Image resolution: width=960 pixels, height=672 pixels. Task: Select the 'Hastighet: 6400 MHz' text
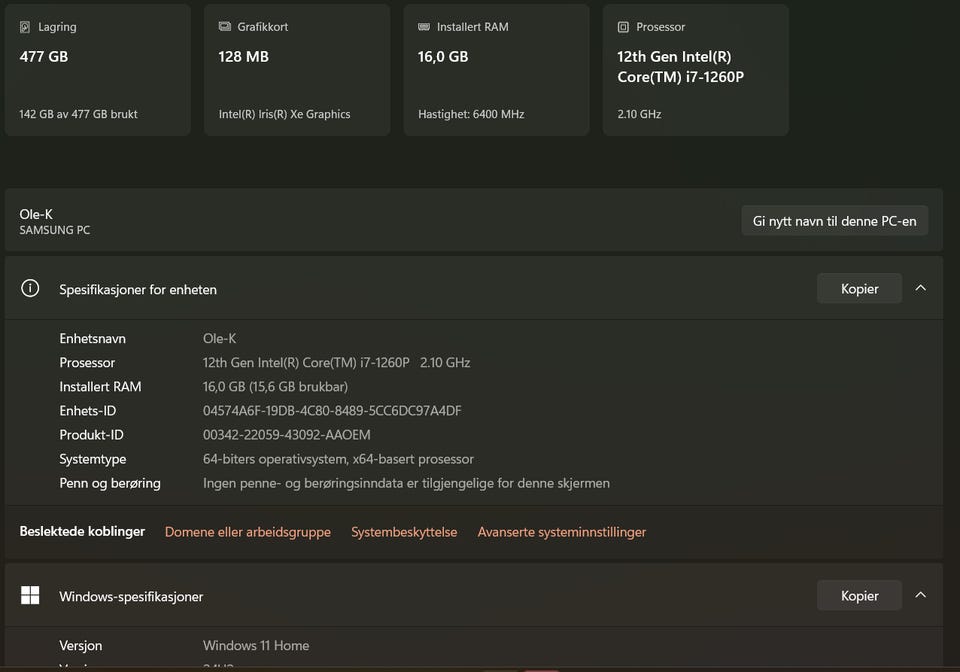point(471,114)
